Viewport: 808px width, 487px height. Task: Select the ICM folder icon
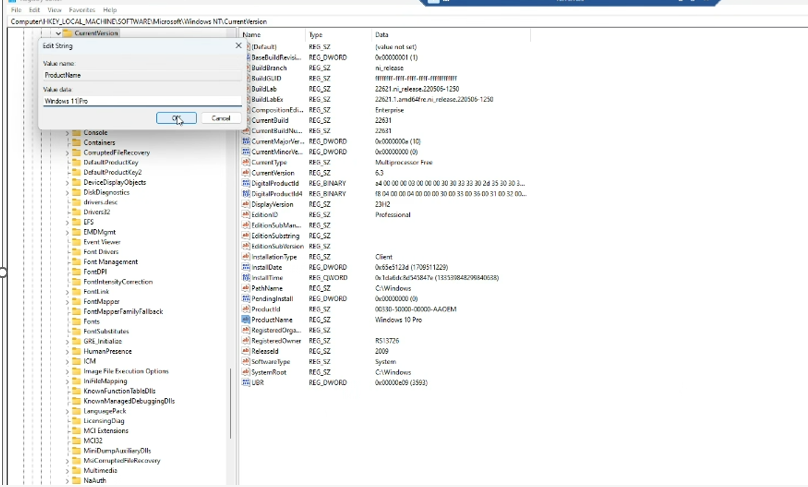coord(76,361)
